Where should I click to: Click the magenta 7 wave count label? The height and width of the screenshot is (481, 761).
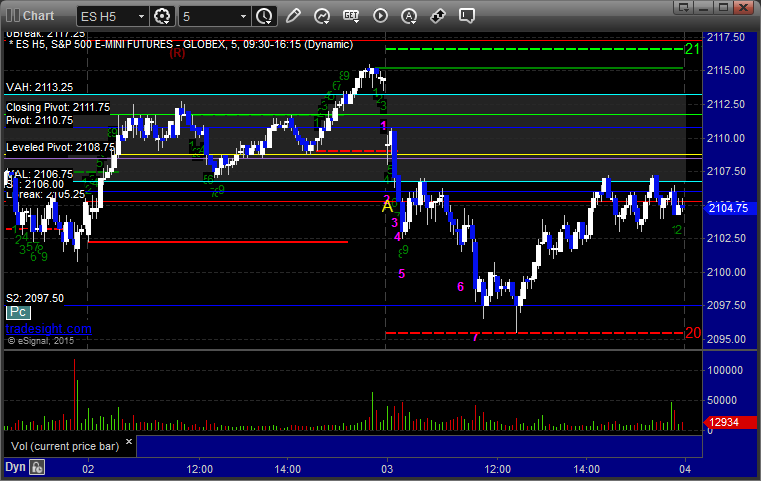click(475, 337)
